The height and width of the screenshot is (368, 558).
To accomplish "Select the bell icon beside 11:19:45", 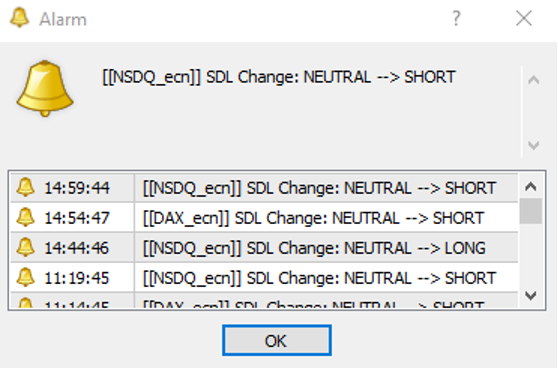I will click(26, 278).
